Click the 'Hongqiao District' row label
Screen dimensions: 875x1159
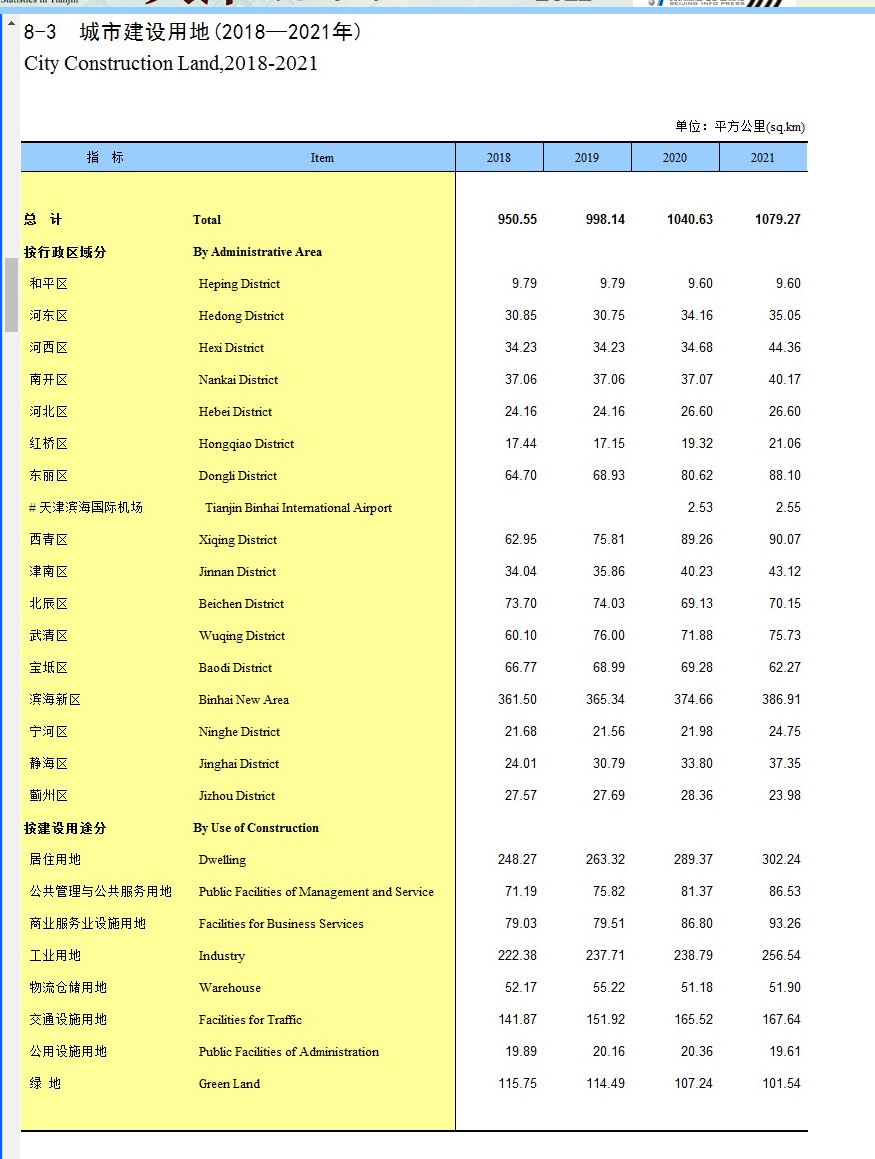pos(246,443)
